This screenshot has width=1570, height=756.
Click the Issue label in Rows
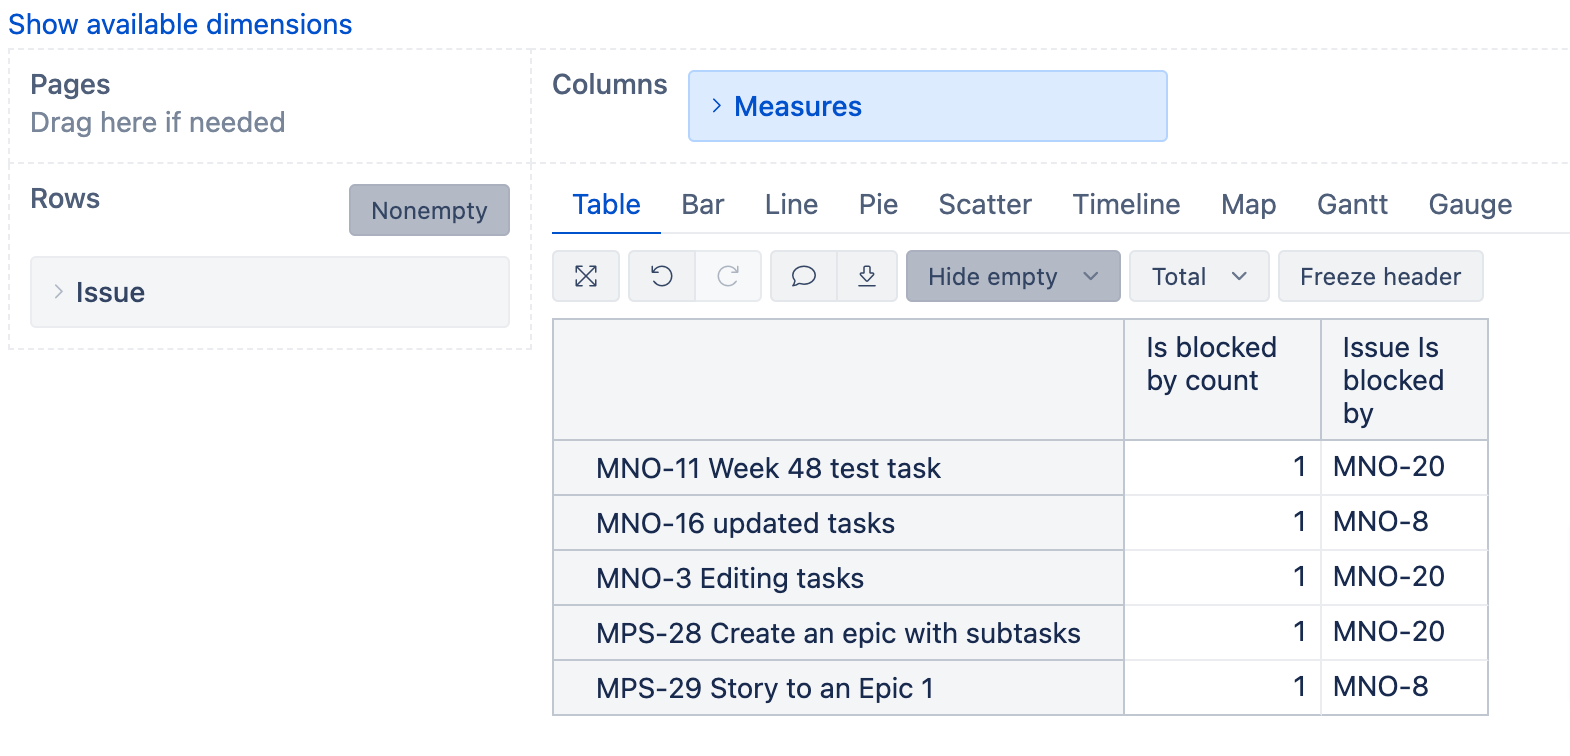110,292
